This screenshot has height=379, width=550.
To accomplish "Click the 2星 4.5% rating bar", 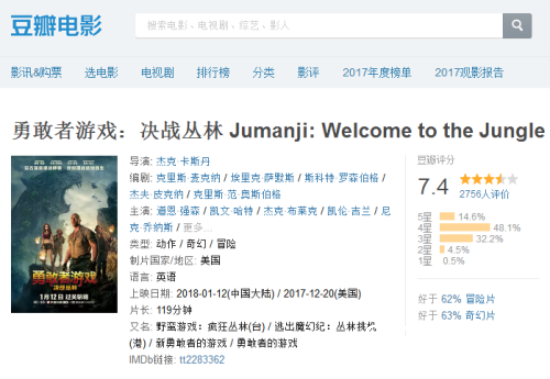I will (443, 250).
